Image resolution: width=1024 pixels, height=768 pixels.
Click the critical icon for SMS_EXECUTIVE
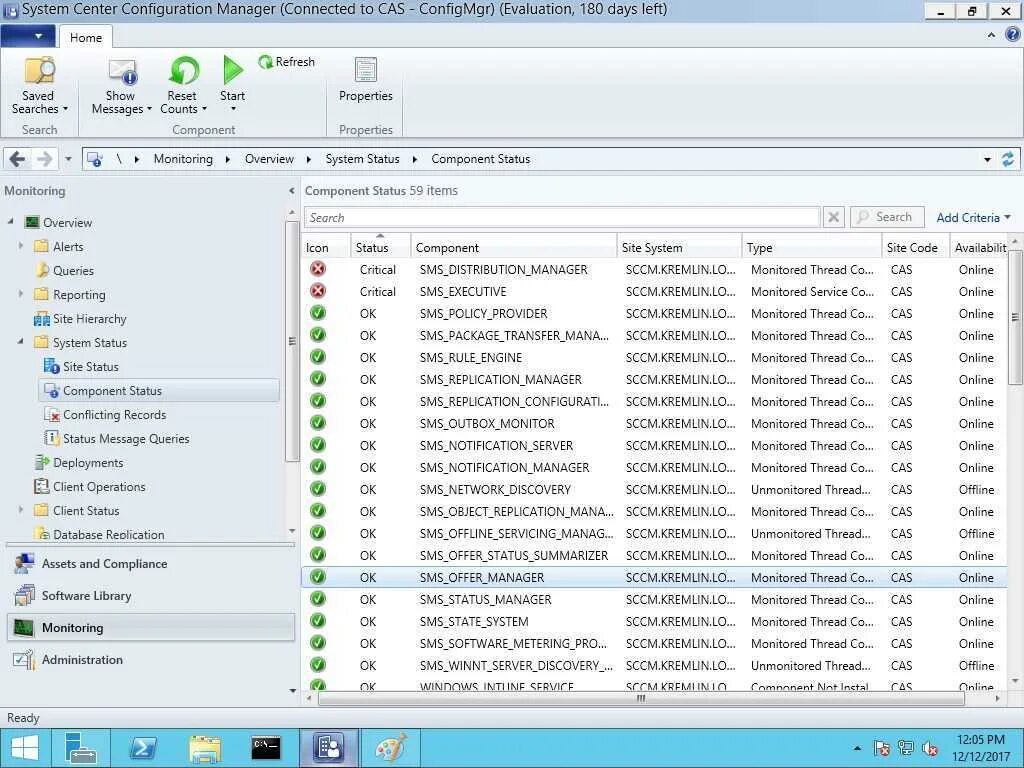pyautogui.click(x=318, y=291)
